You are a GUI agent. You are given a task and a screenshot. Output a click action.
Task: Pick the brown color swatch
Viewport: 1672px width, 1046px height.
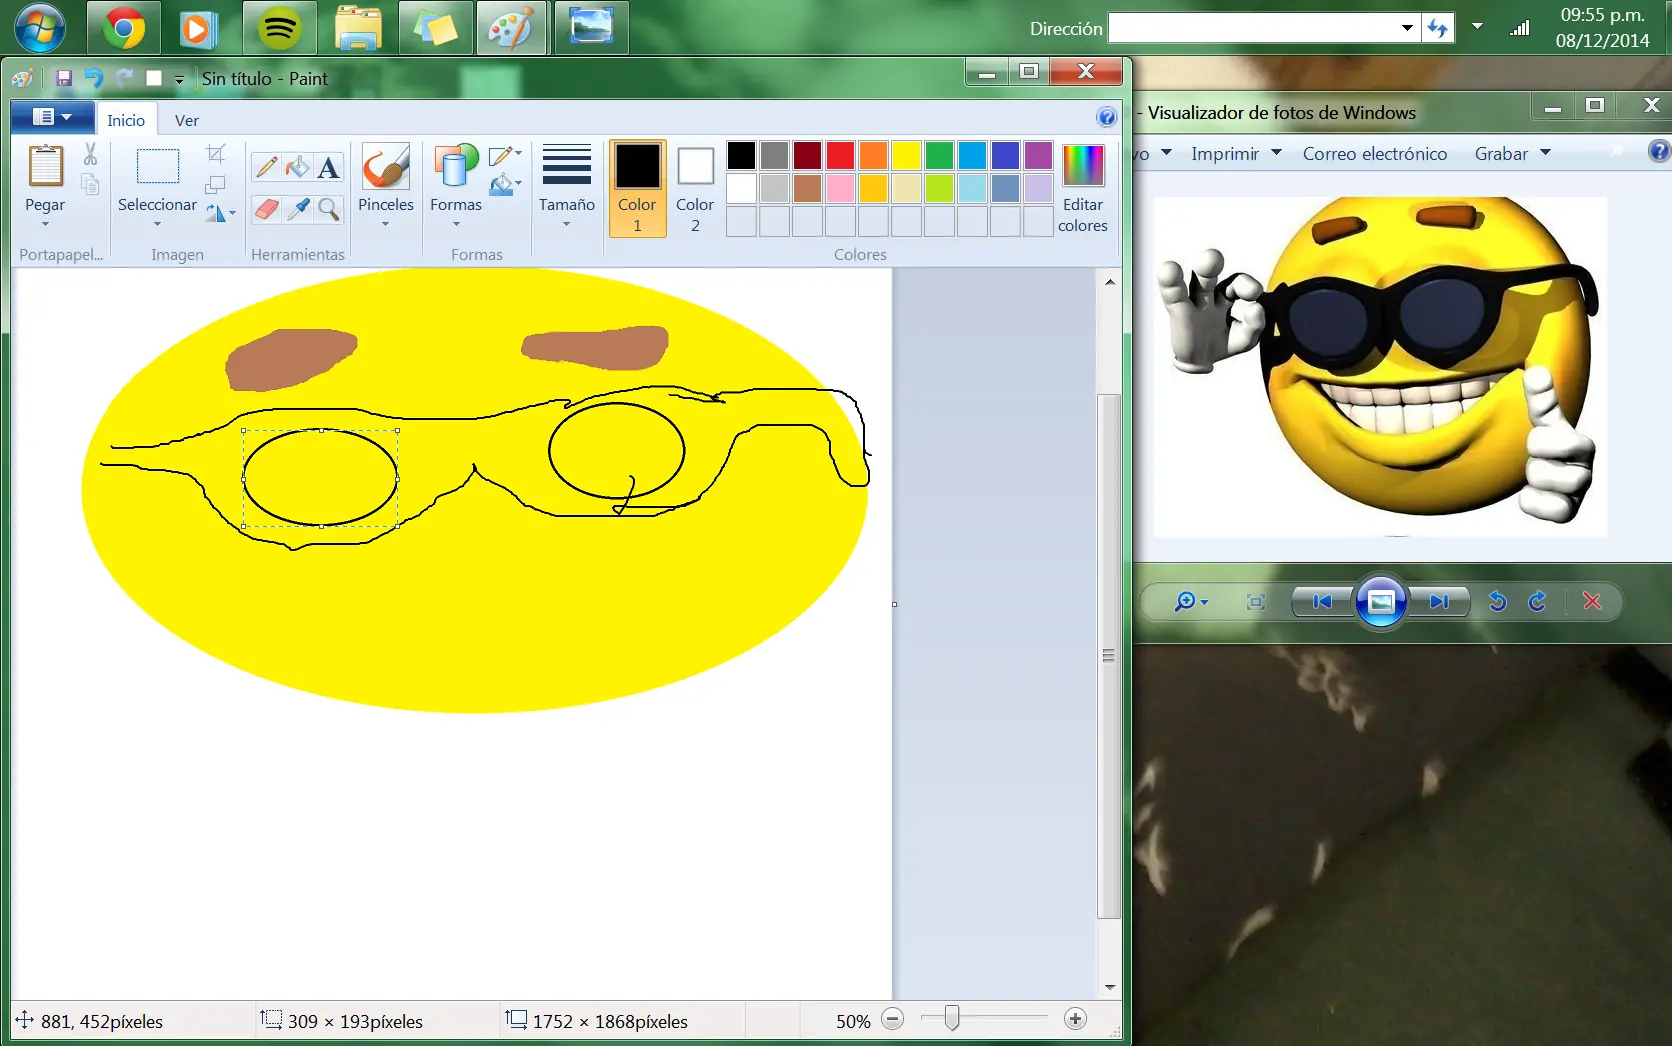(x=807, y=188)
